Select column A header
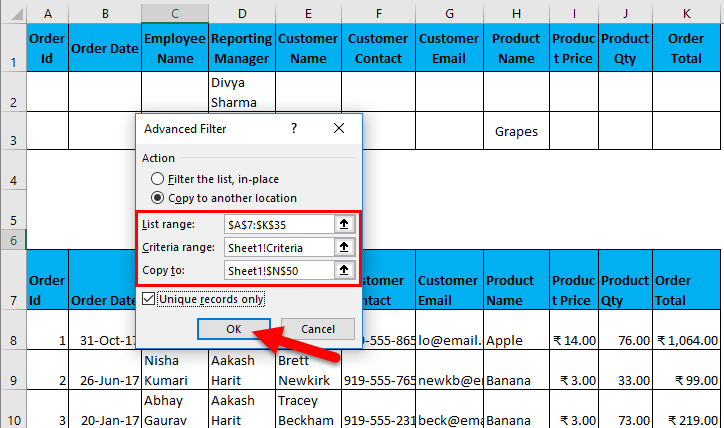The width and height of the screenshot is (724, 428). point(48,14)
